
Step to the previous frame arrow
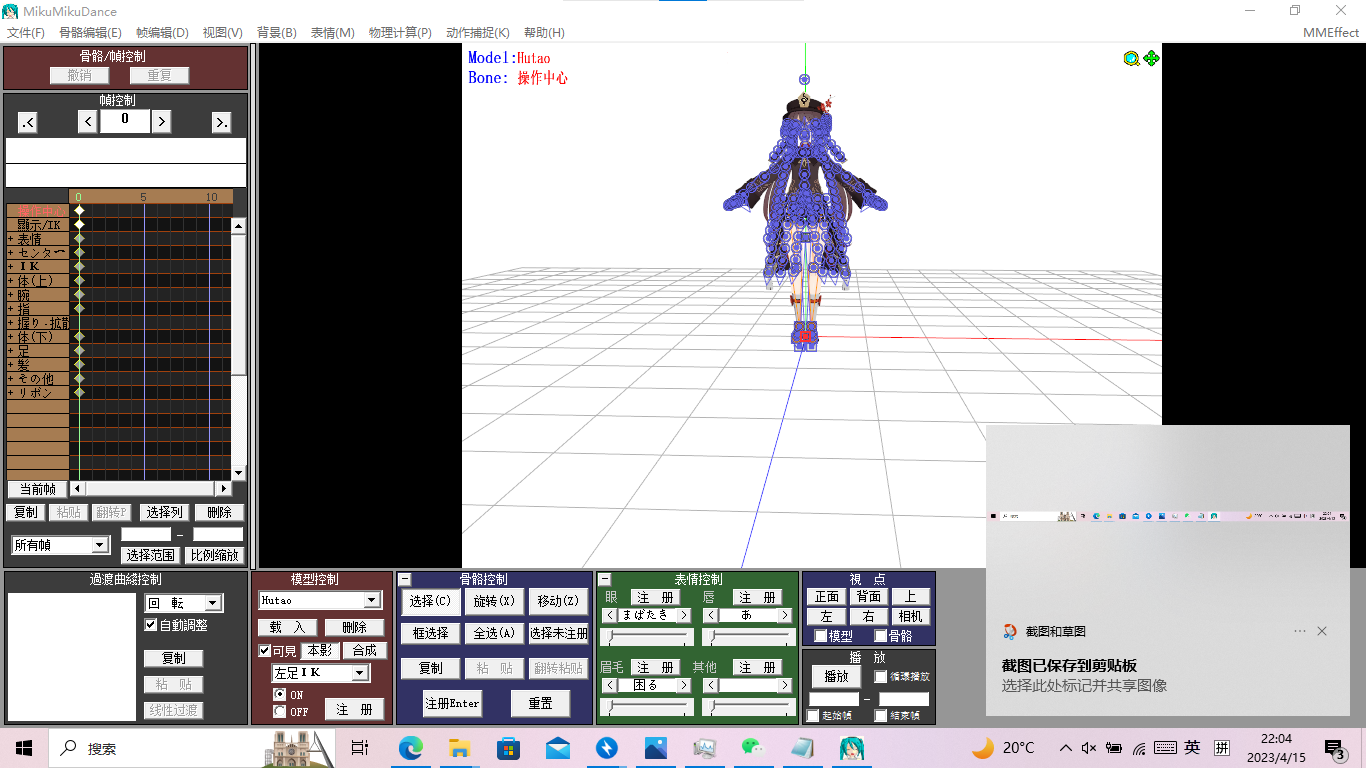(88, 122)
